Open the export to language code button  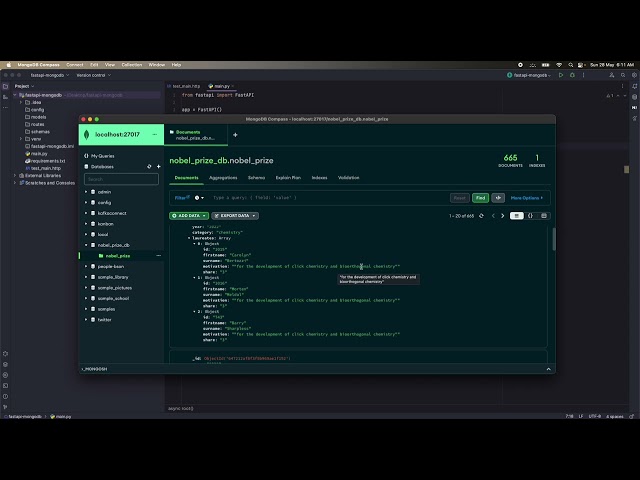[498, 198]
